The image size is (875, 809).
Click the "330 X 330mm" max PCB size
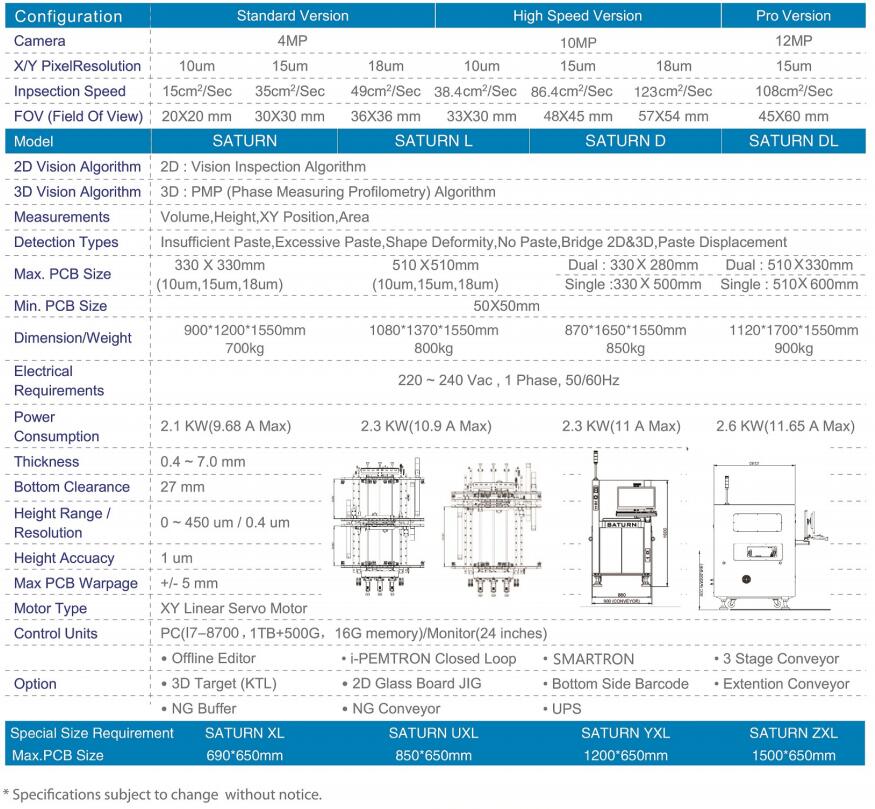pyautogui.click(x=219, y=265)
